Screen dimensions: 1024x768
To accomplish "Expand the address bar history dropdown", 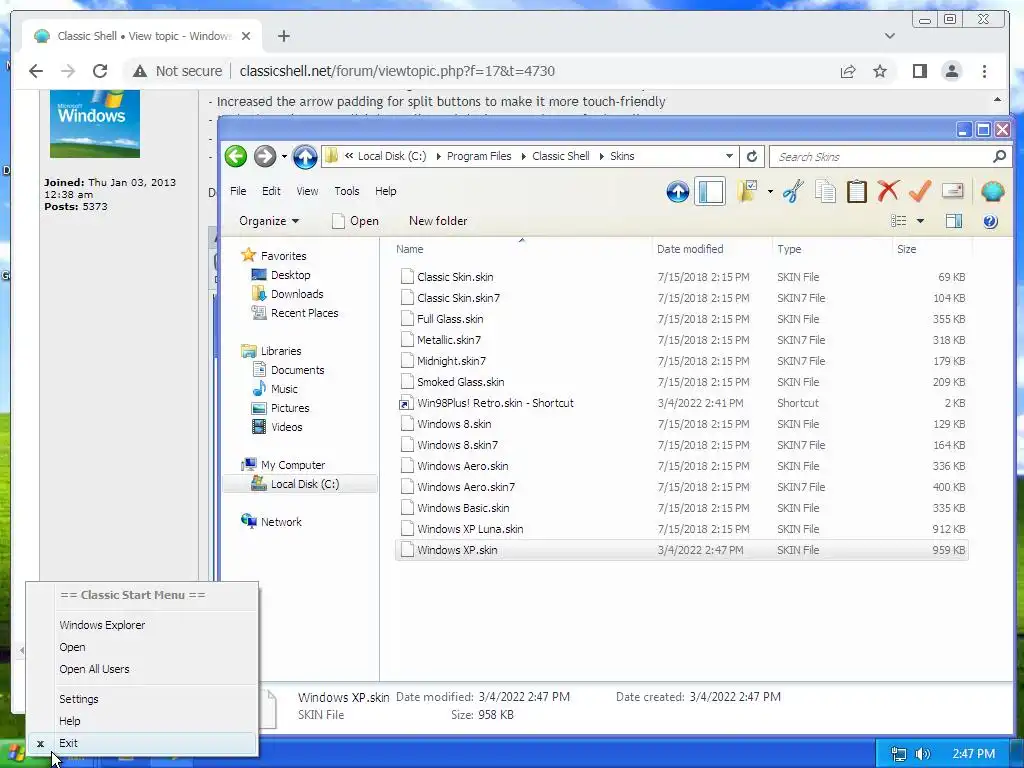I will tap(729, 156).
